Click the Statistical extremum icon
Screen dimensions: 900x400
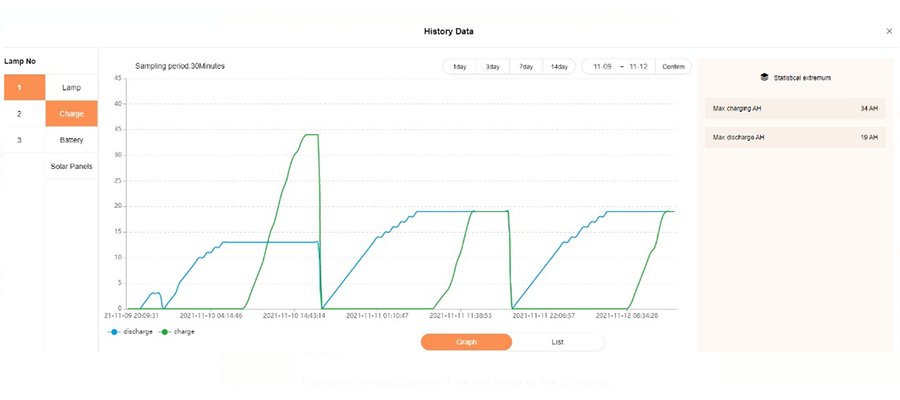764,77
